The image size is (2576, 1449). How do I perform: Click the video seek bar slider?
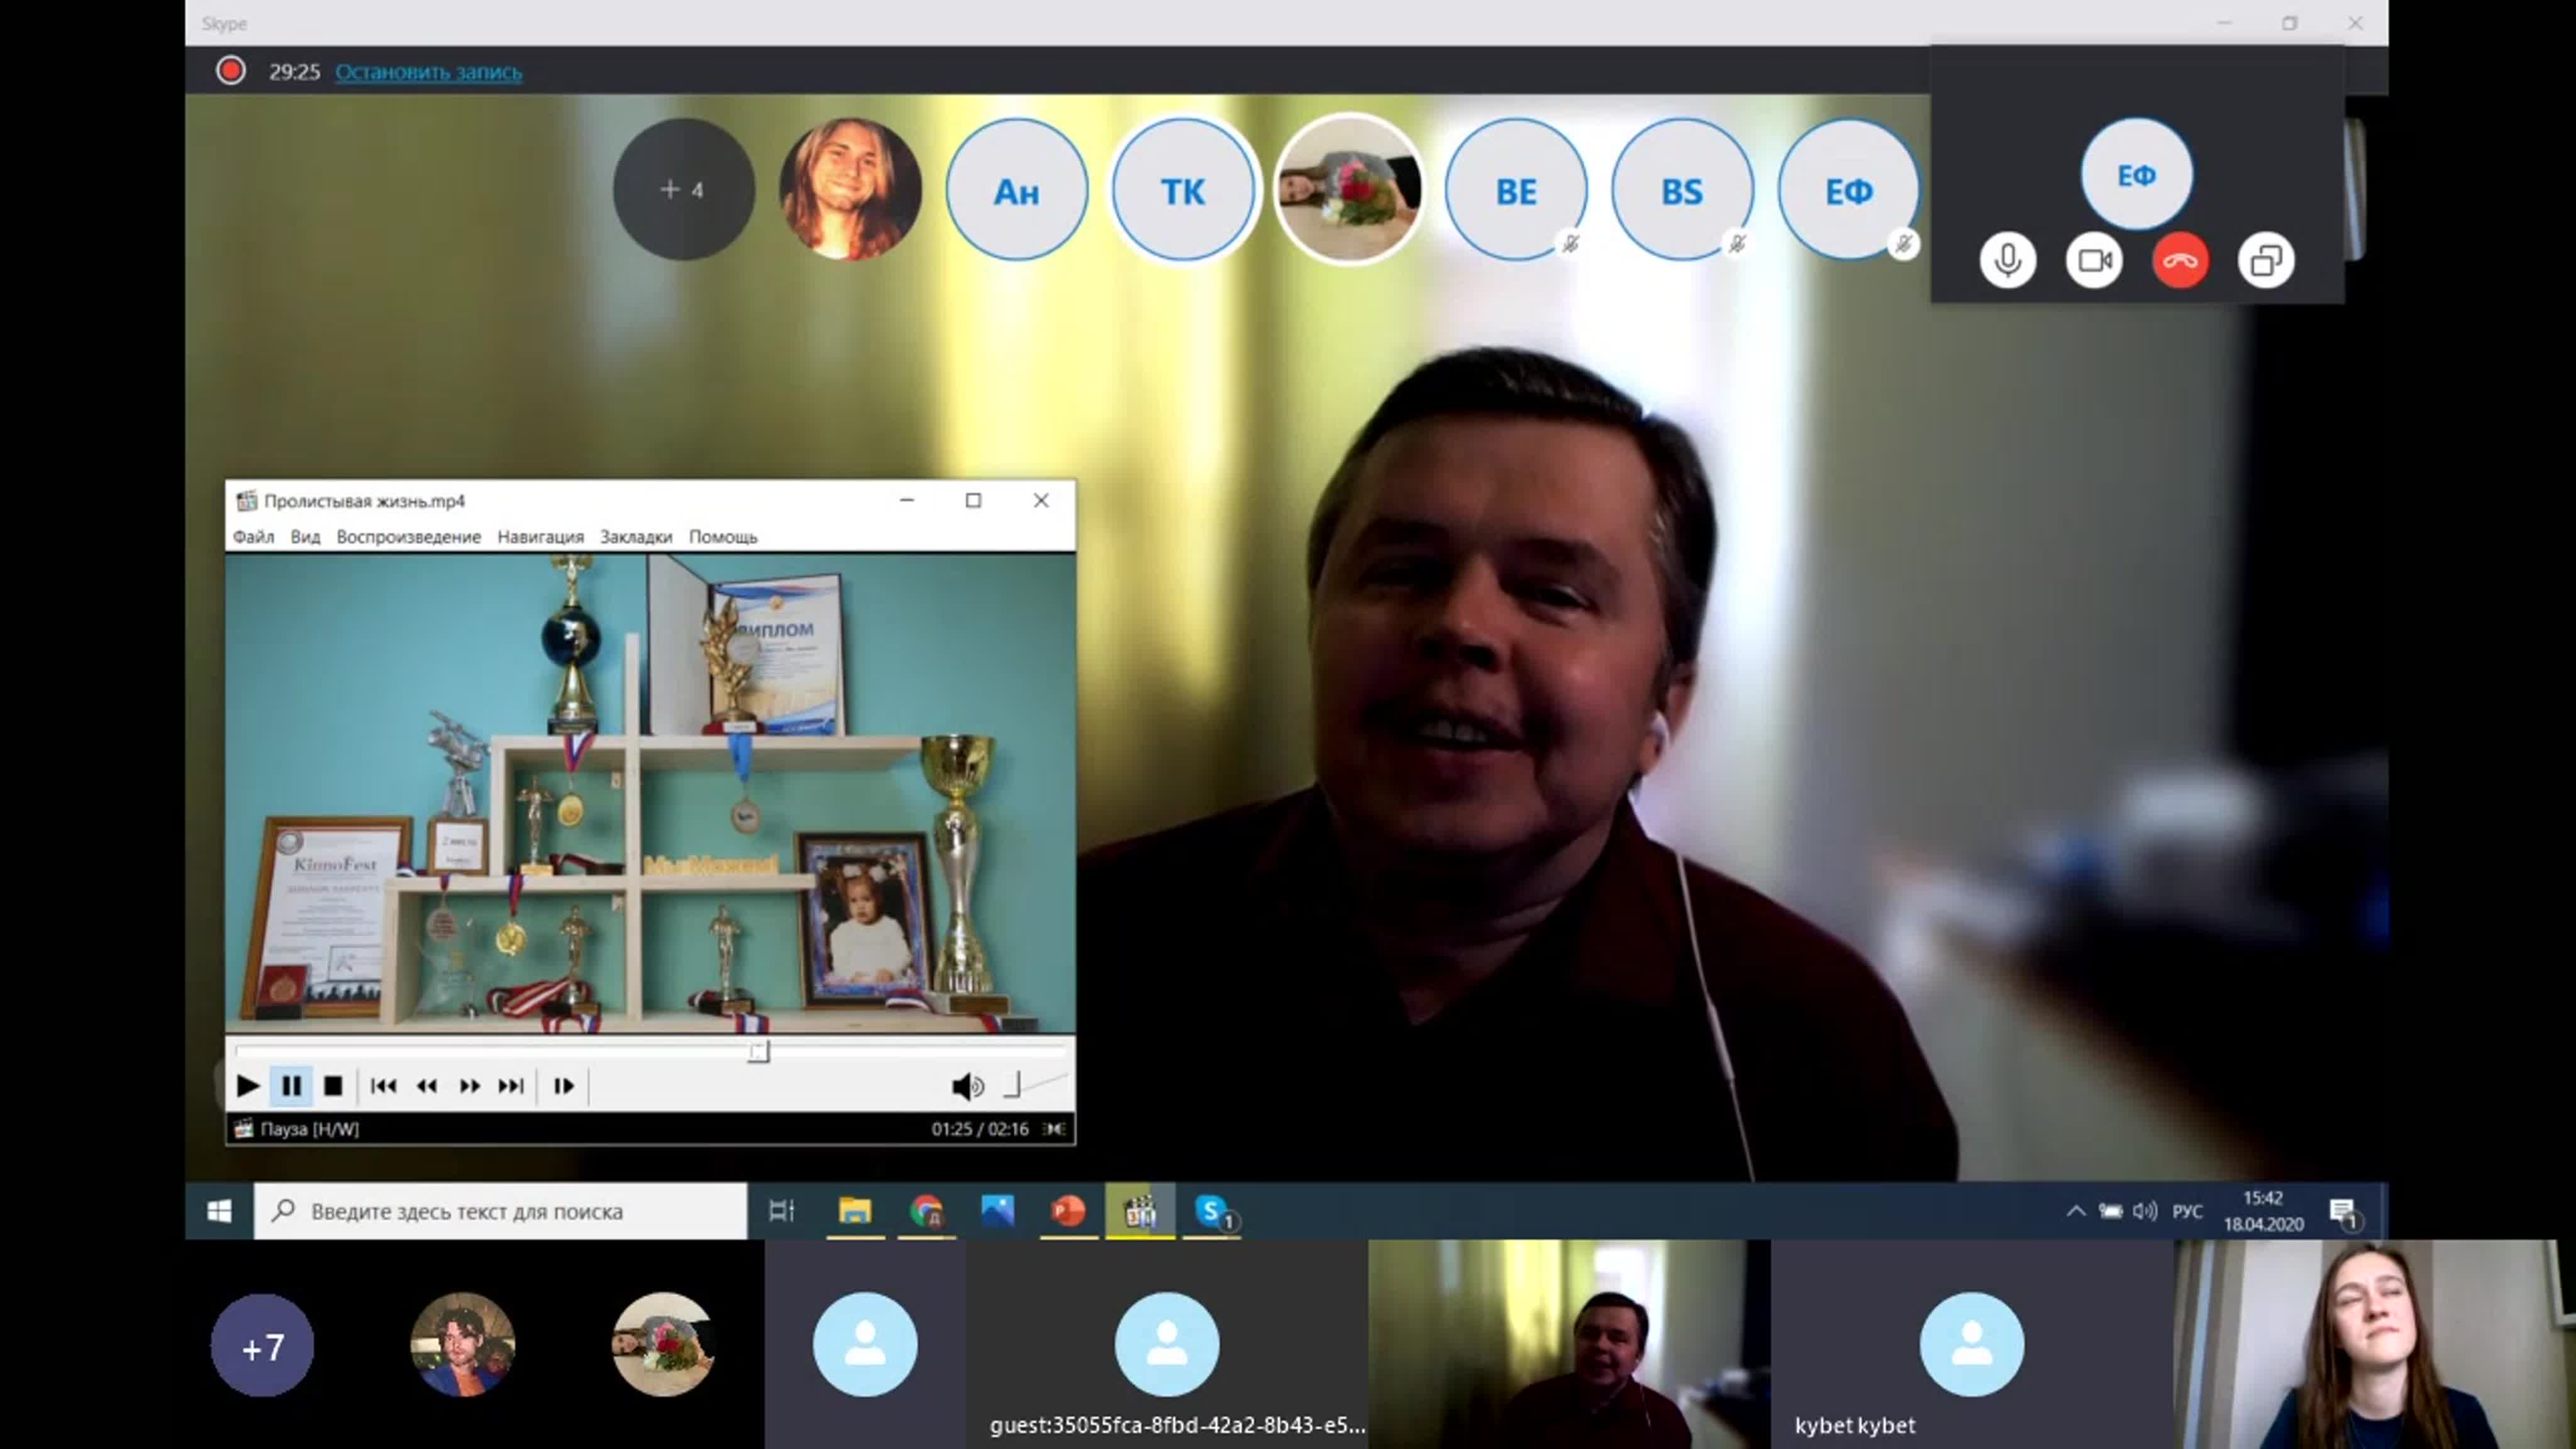click(x=759, y=1051)
